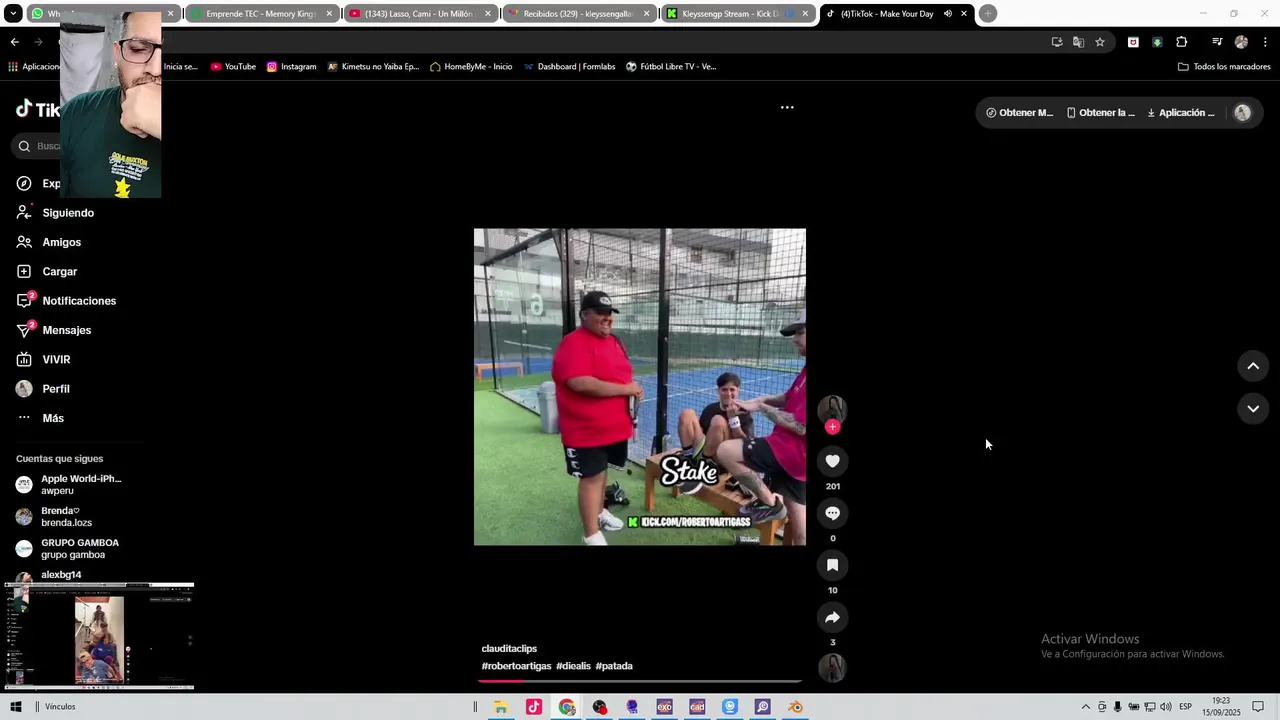Open the tab search dropdown arrow

click(x=13, y=14)
